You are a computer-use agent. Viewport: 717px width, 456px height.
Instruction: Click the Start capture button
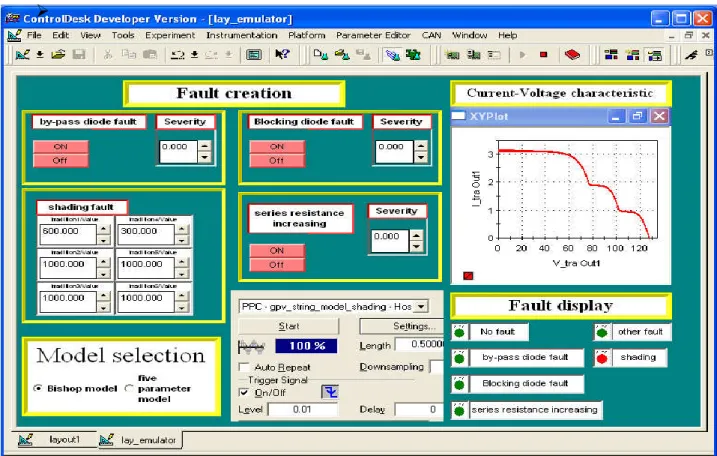(x=289, y=326)
